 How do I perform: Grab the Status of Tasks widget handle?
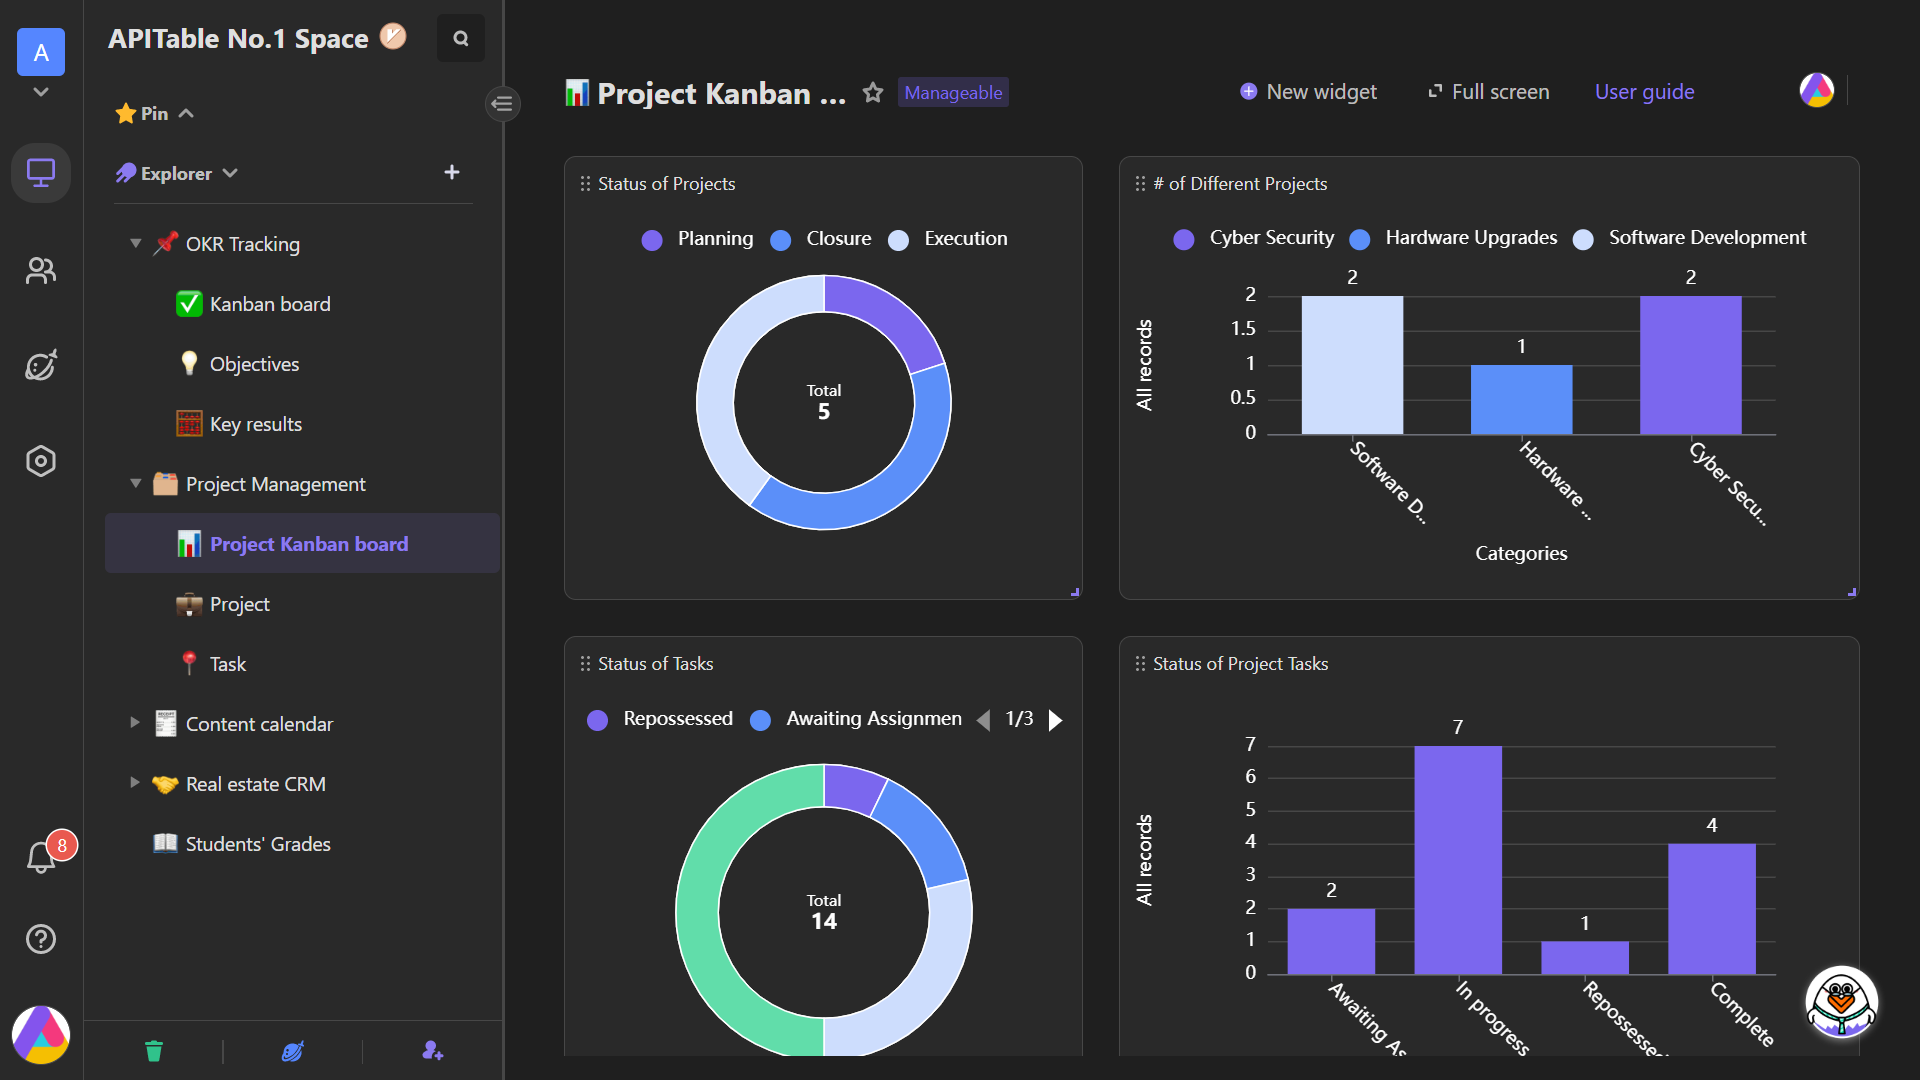coord(585,664)
